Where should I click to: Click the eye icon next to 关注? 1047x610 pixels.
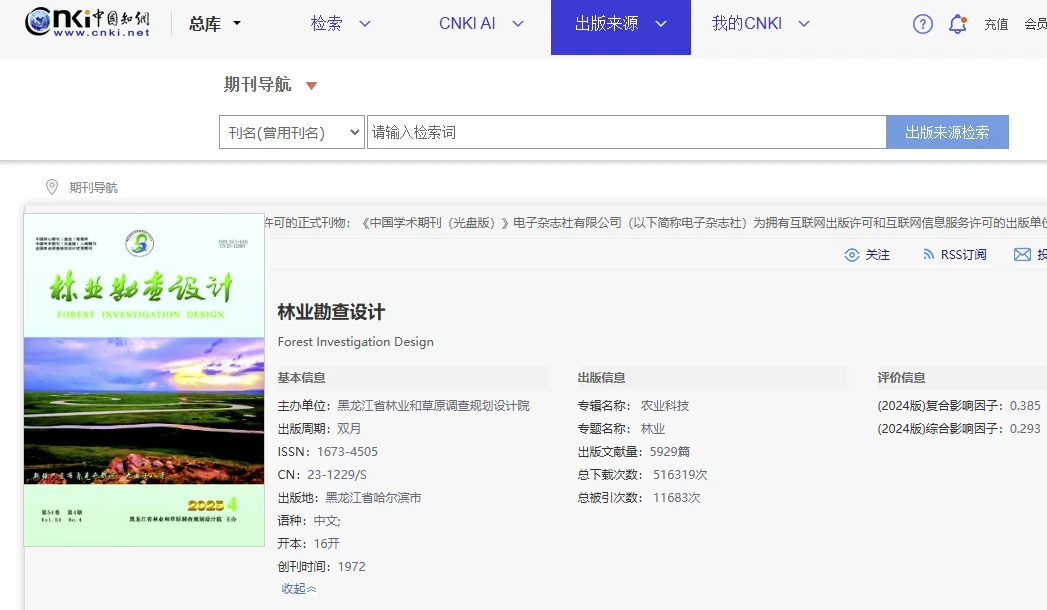tap(849, 255)
